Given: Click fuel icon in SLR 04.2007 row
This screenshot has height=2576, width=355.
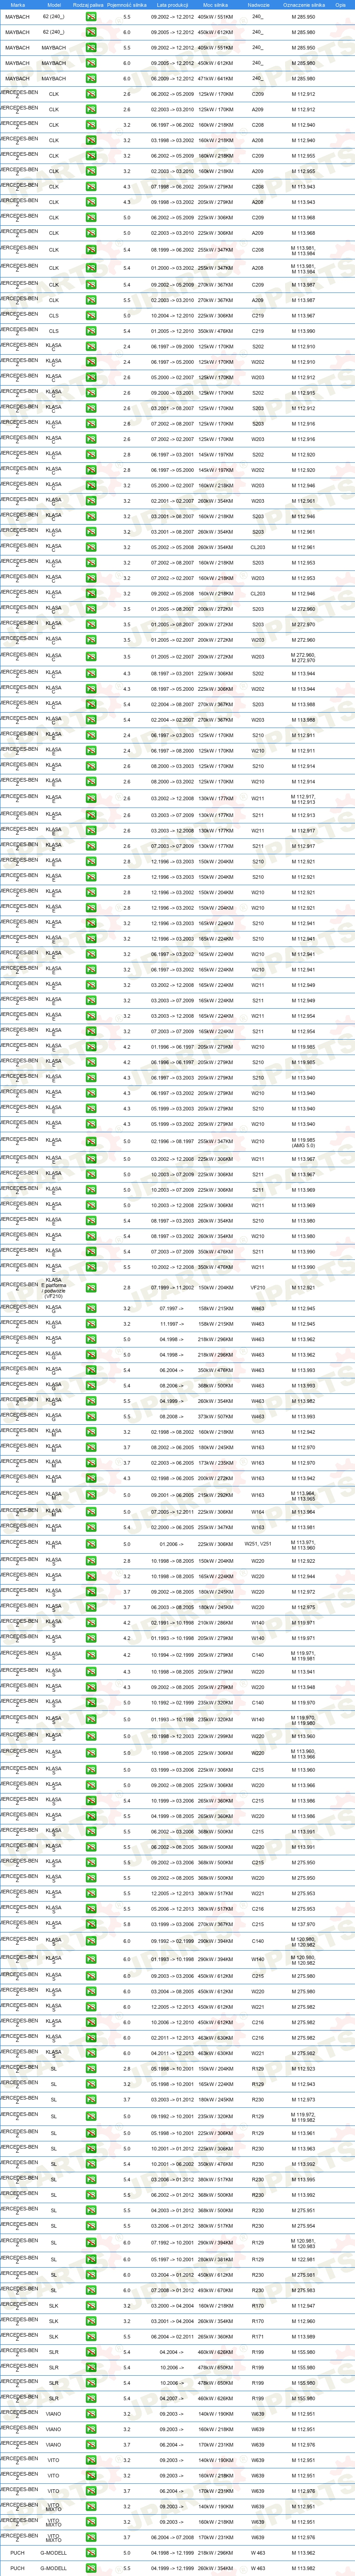Looking at the screenshot, I should point(91,2398).
